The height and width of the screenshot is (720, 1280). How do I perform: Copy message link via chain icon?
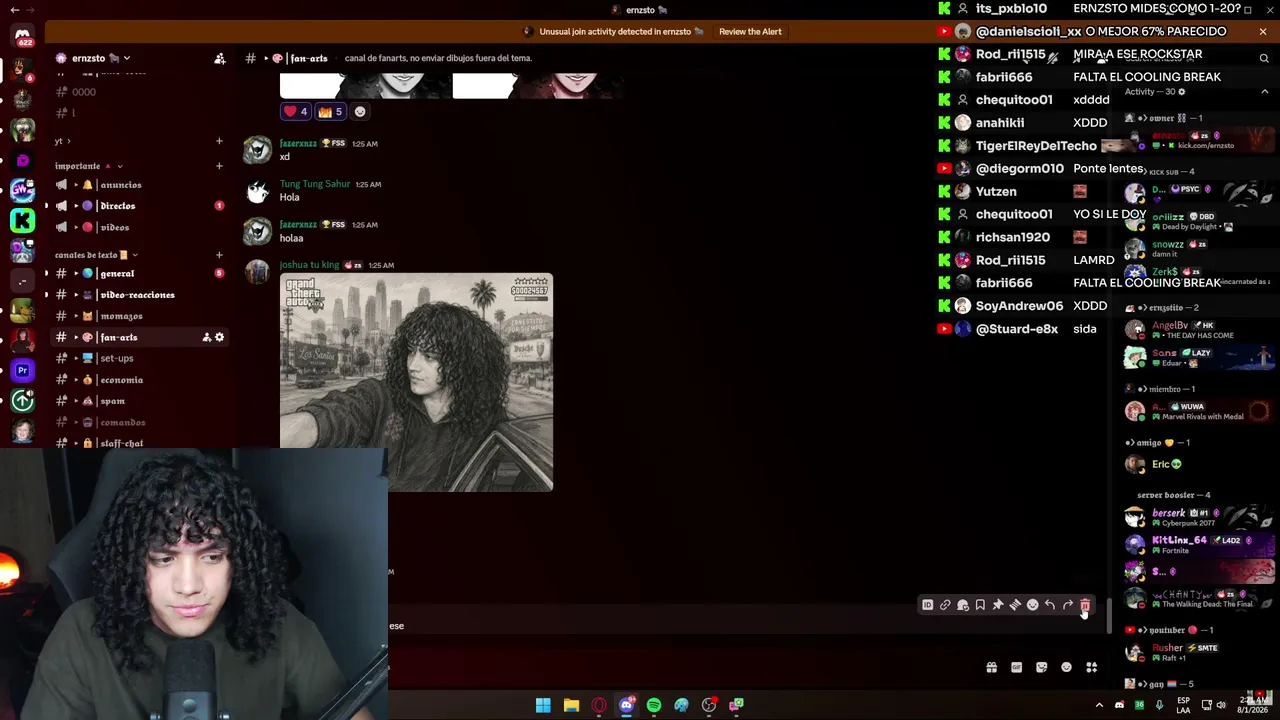[x=945, y=605]
